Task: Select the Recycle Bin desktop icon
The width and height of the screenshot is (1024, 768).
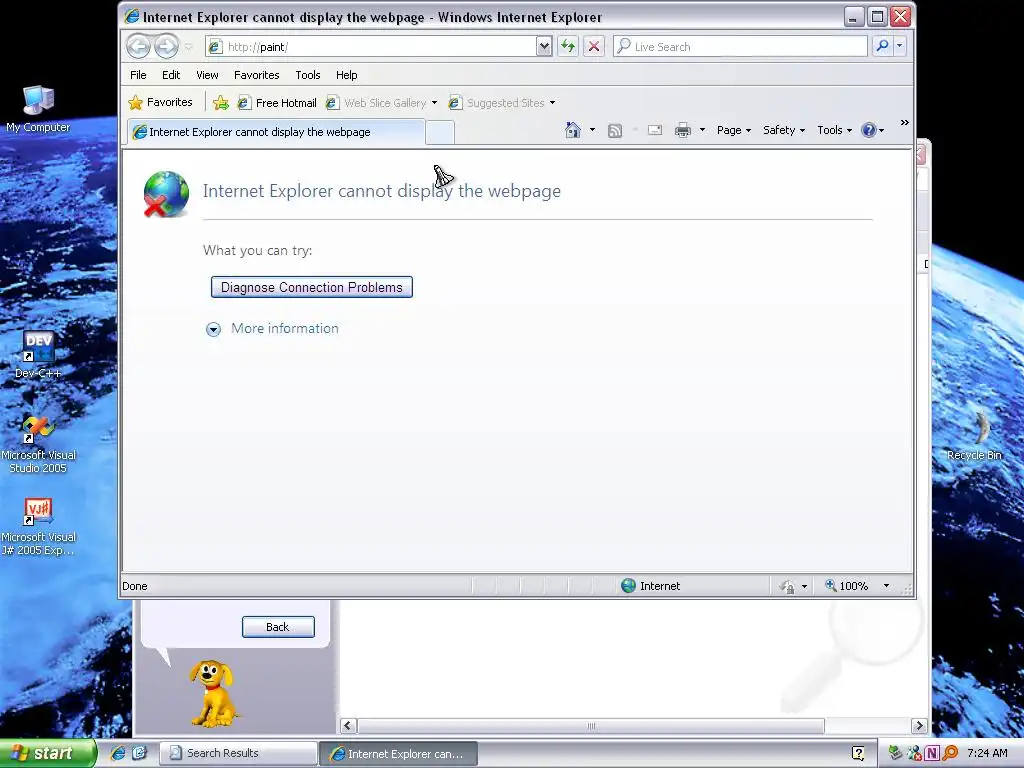Action: click(x=974, y=436)
